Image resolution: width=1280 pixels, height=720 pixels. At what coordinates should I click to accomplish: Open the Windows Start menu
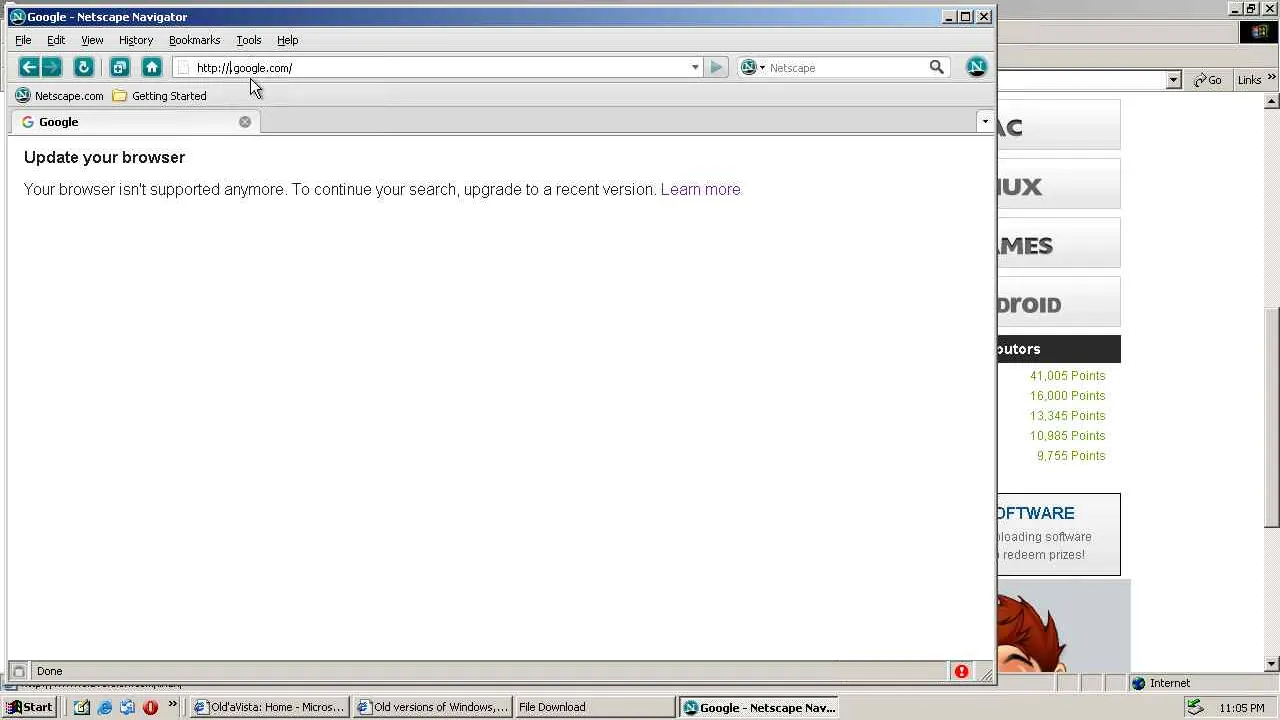(30, 707)
